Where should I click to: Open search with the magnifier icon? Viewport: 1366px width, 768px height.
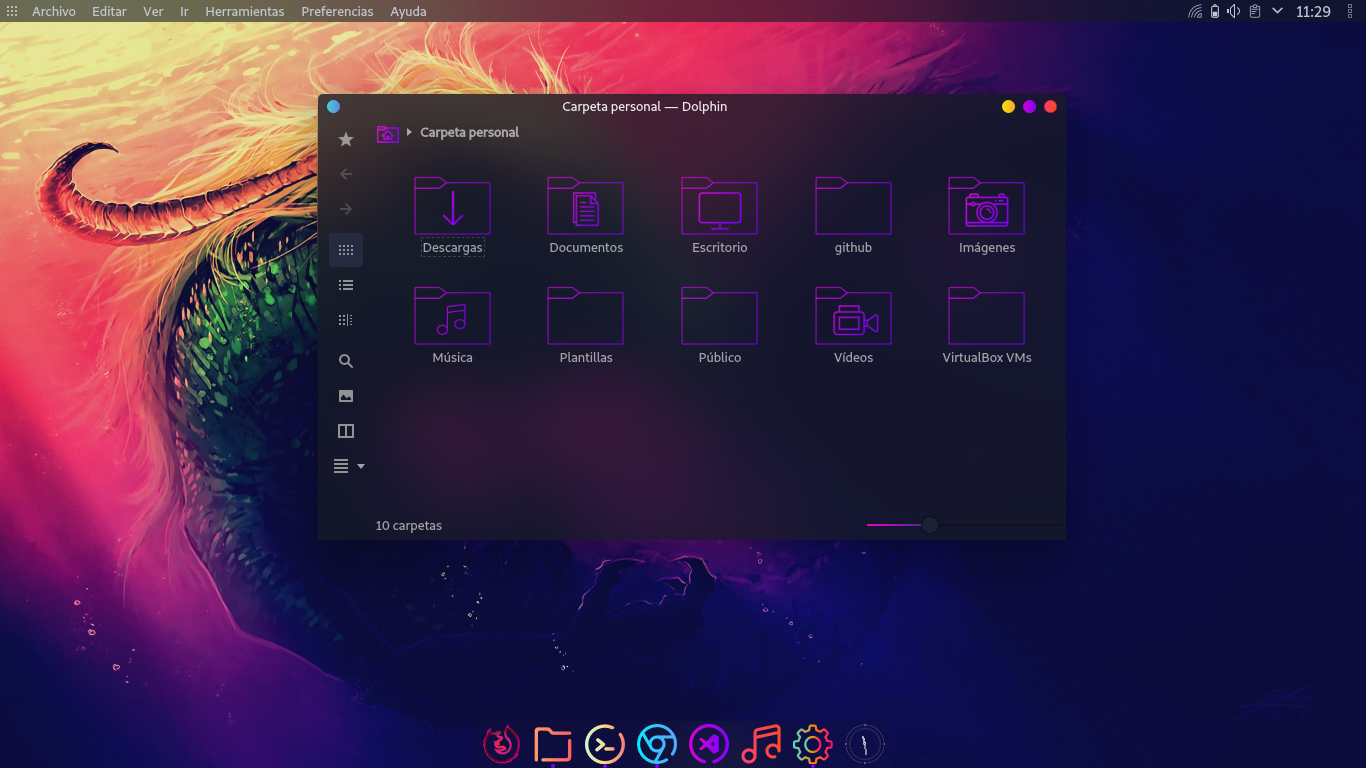(346, 361)
